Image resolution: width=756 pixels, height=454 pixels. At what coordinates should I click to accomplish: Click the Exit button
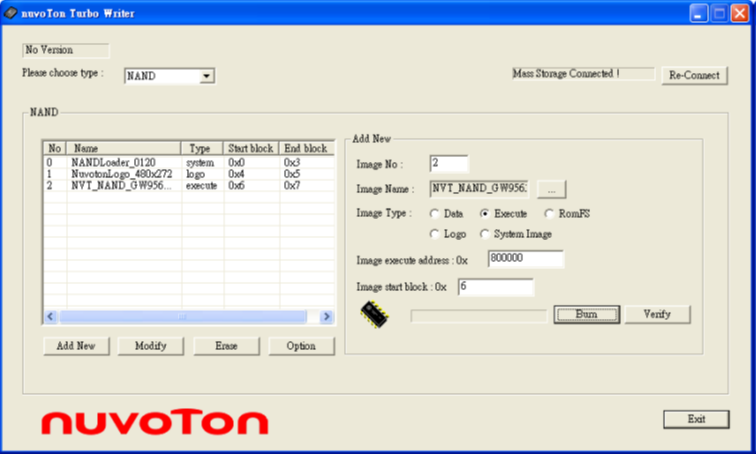point(696,419)
